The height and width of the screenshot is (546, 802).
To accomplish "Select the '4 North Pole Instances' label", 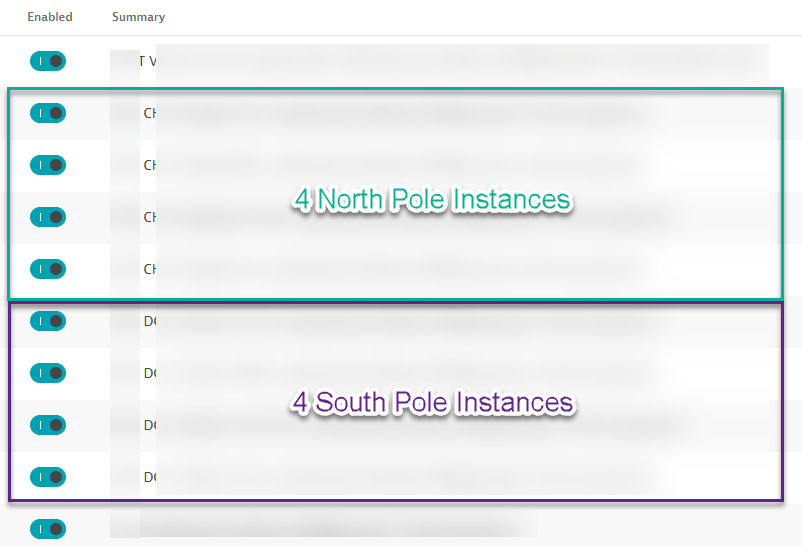I will click(432, 200).
